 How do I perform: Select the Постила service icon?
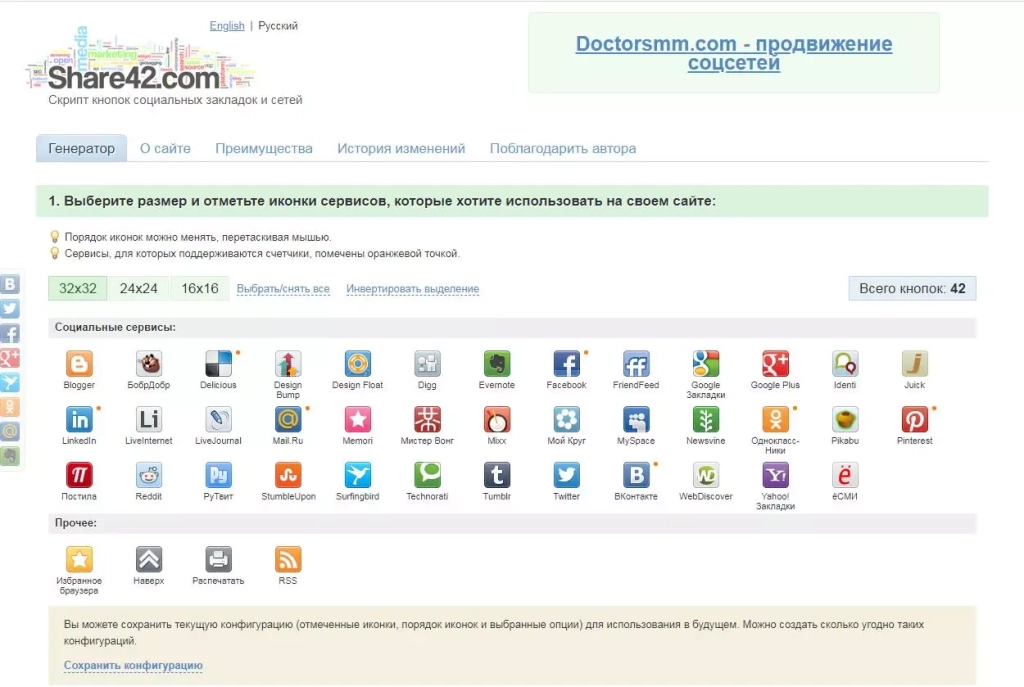[79, 475]
